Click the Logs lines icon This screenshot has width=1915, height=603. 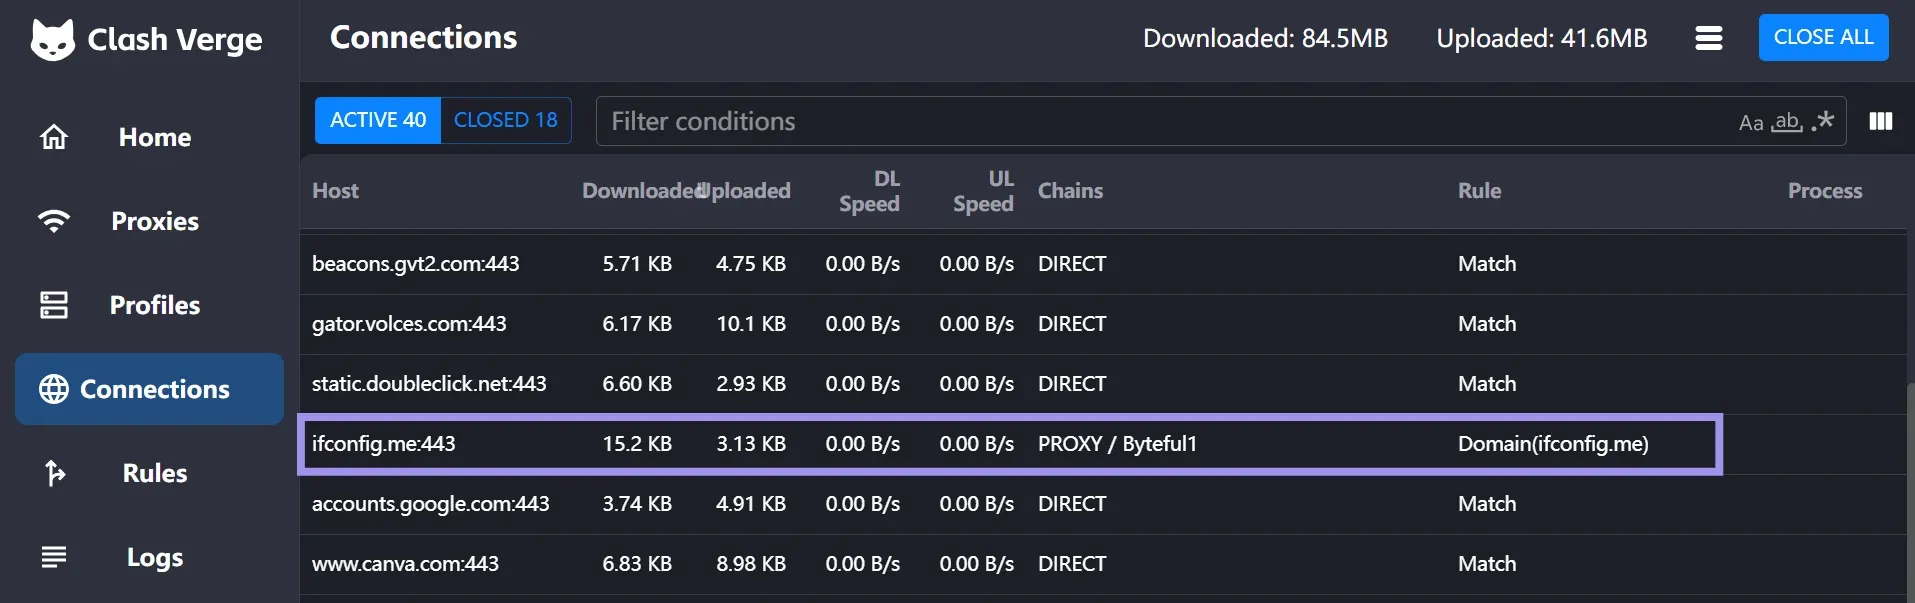54,557
